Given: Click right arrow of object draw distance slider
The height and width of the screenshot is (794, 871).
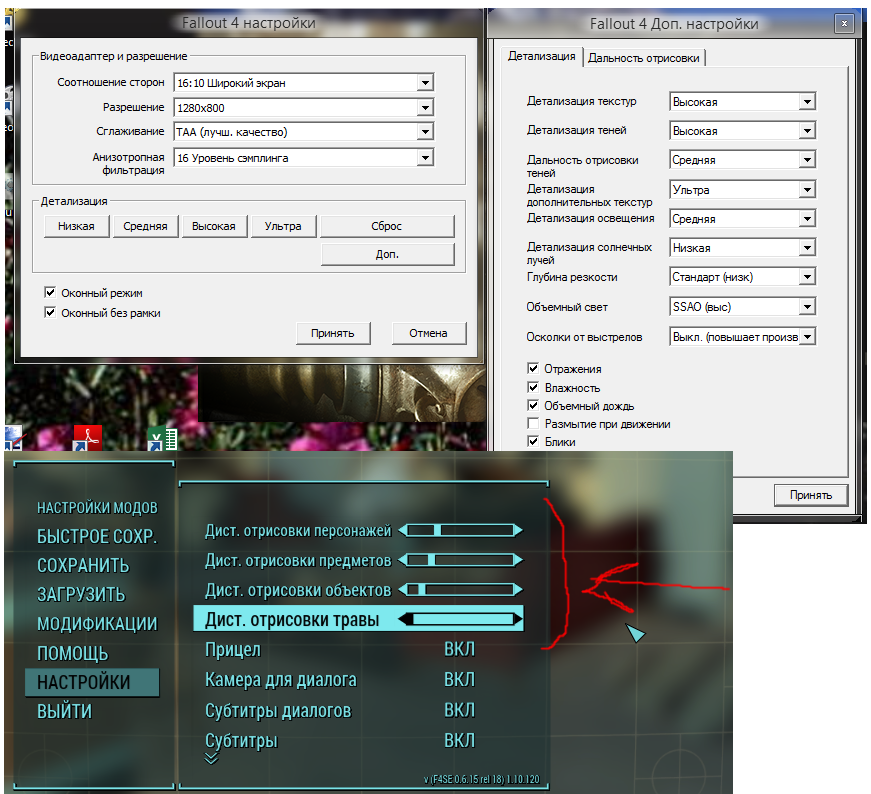Looking at the screenshot, I should coord(517,590).
